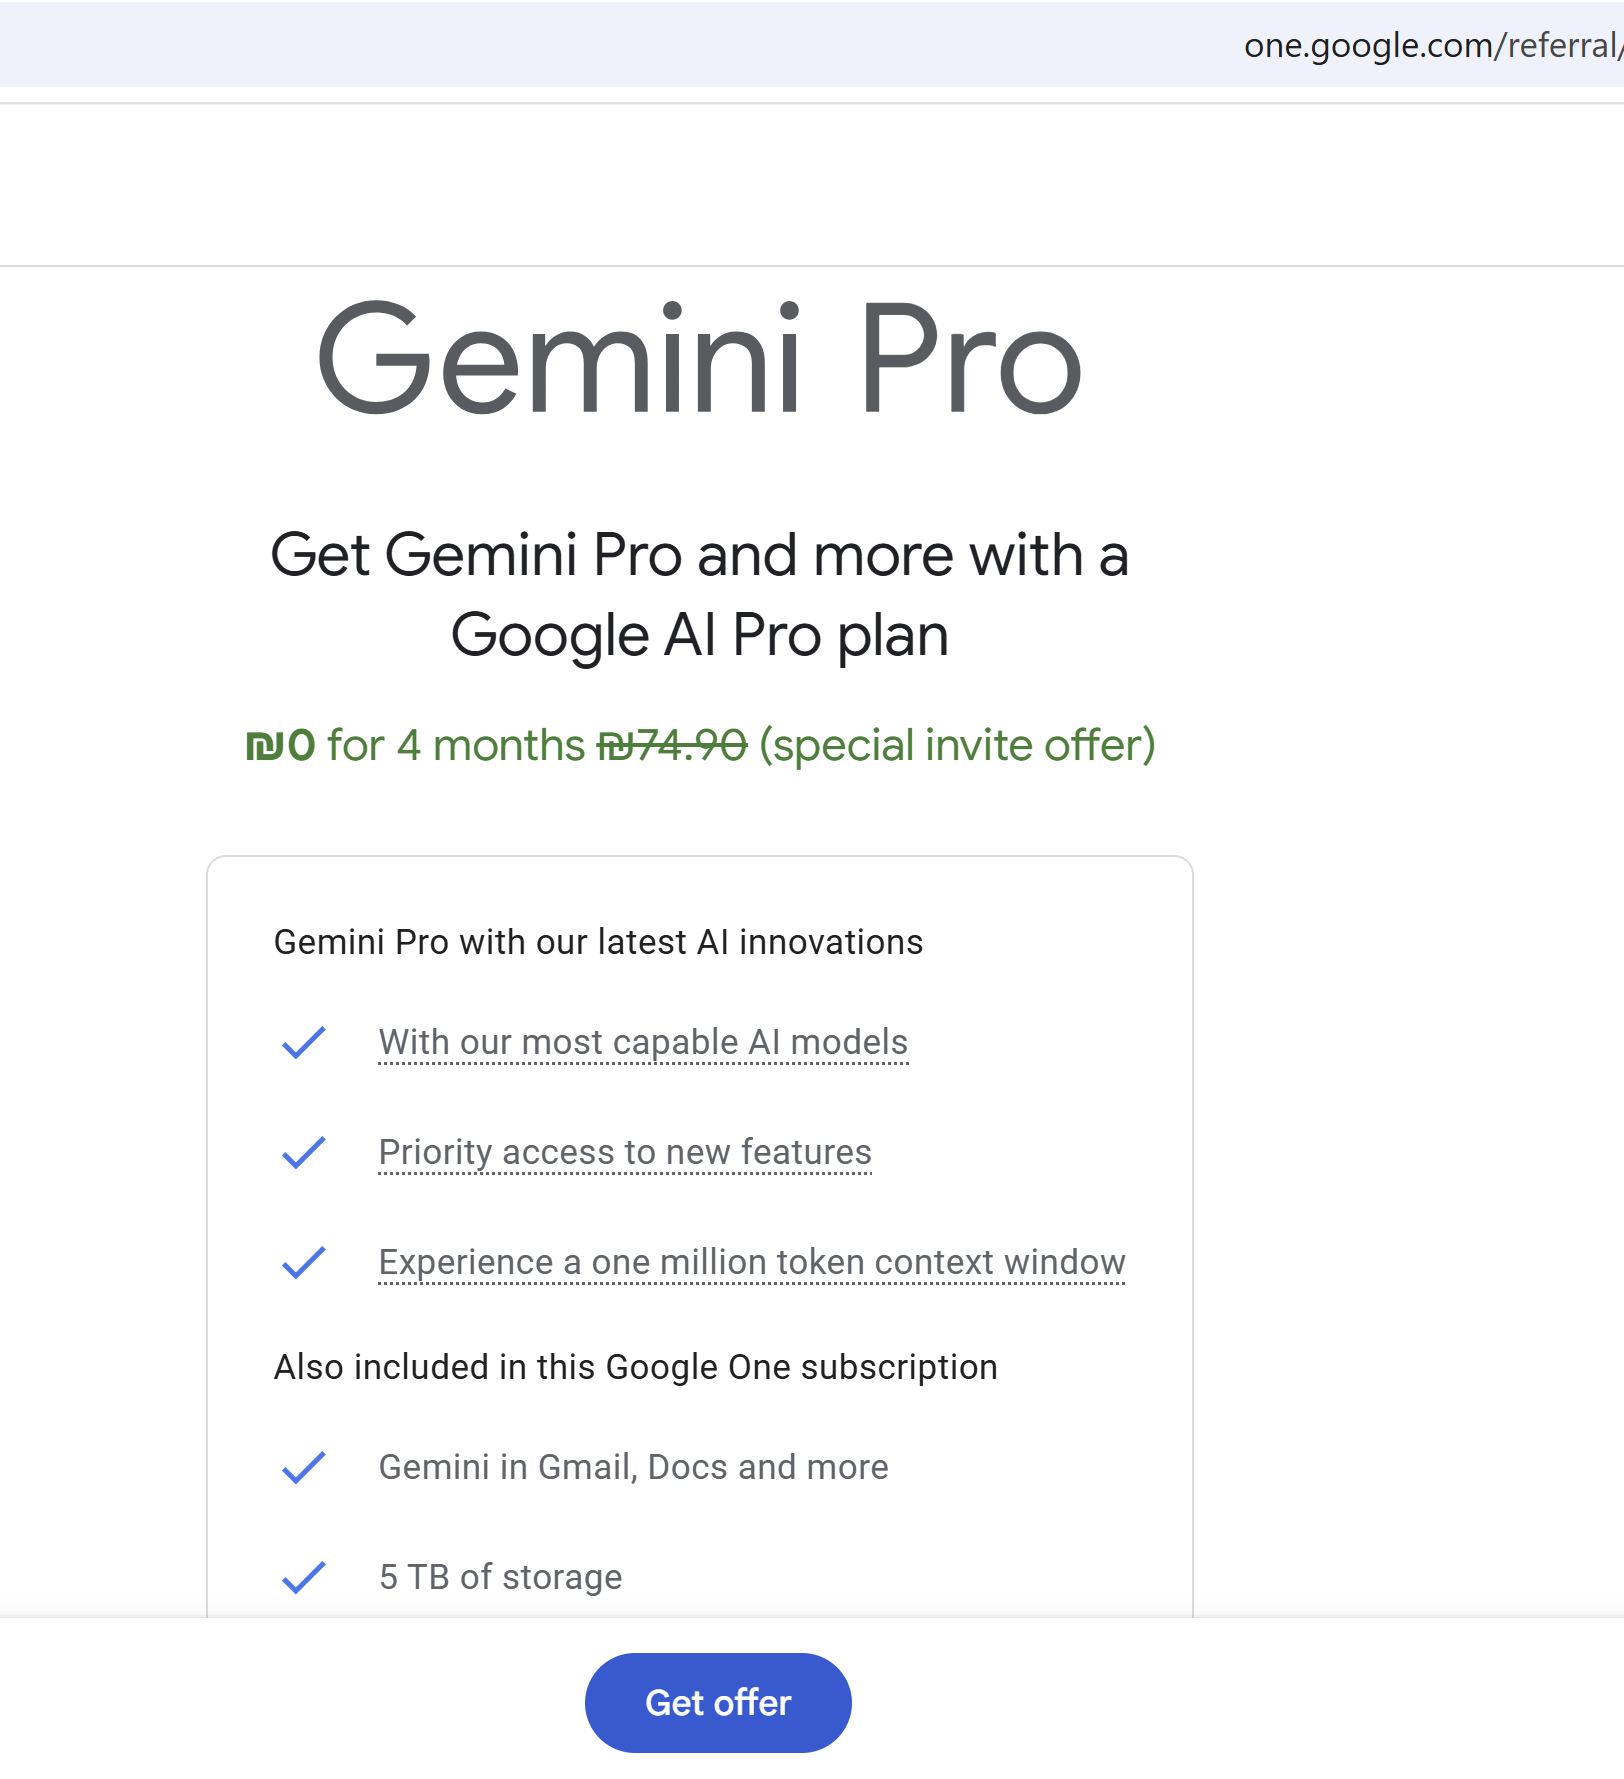Click 'Gemini Pro with our latest AI innovations'

(598, 943)
